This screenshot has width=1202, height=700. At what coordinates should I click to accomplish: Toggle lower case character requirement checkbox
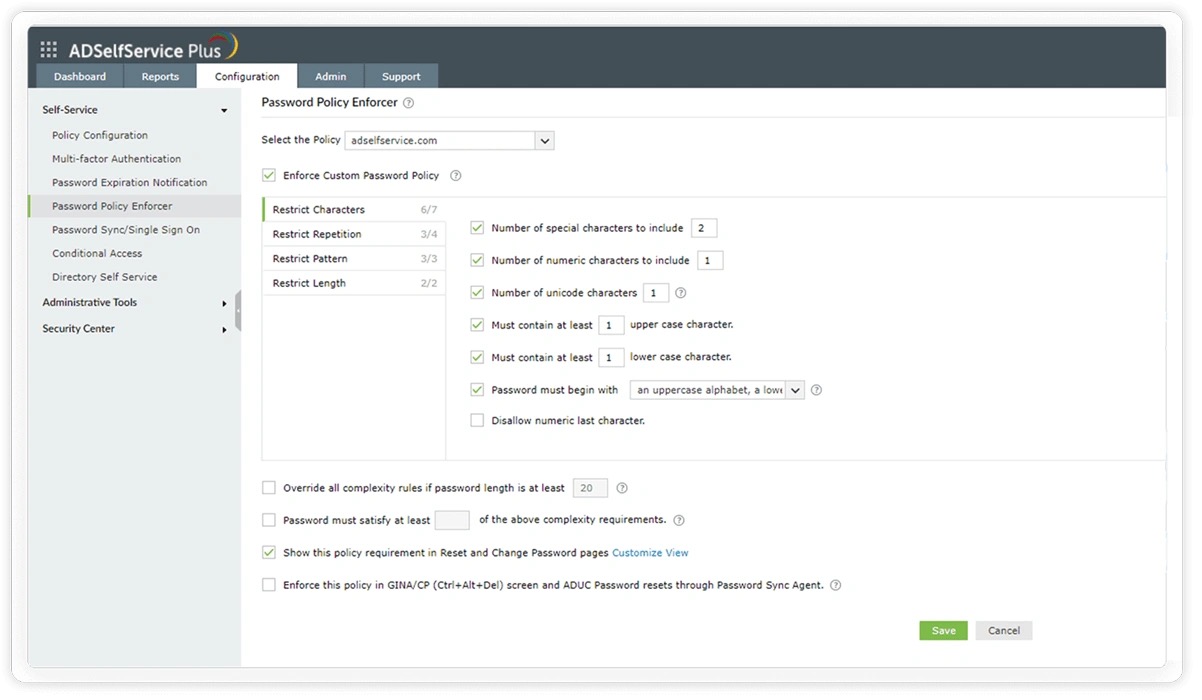(x=477, y=357)
